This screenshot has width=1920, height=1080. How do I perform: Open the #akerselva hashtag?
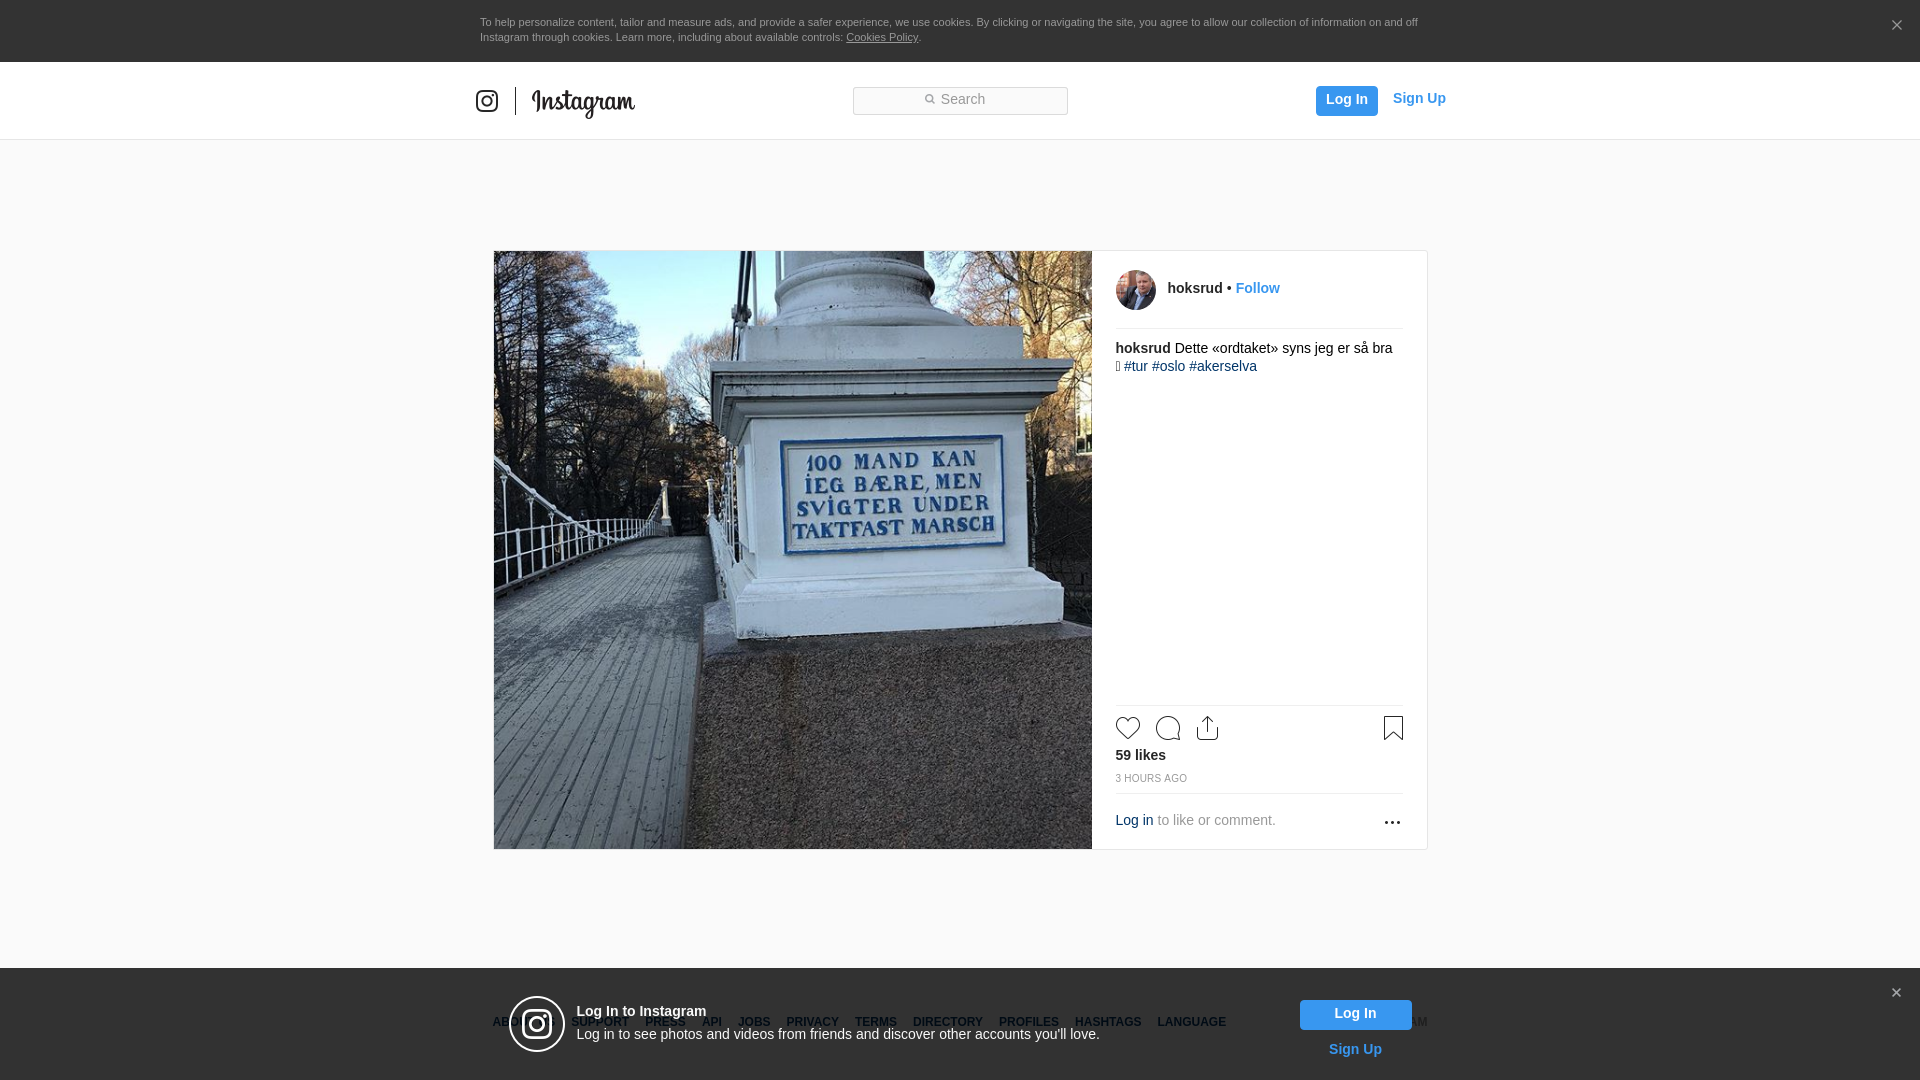tap(1222, 366)
